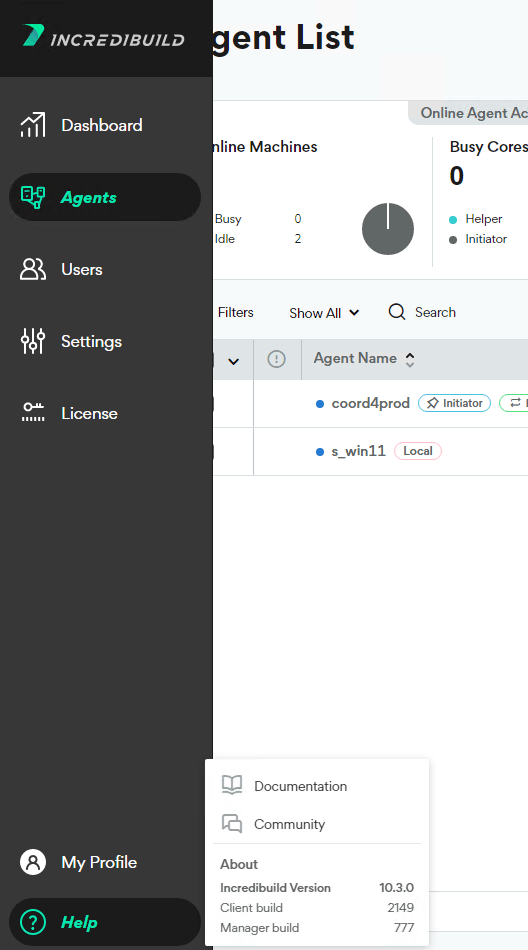This screenshot has width=528, height=950.
Task: Click the License key icon
Action: tap(33, 412)
